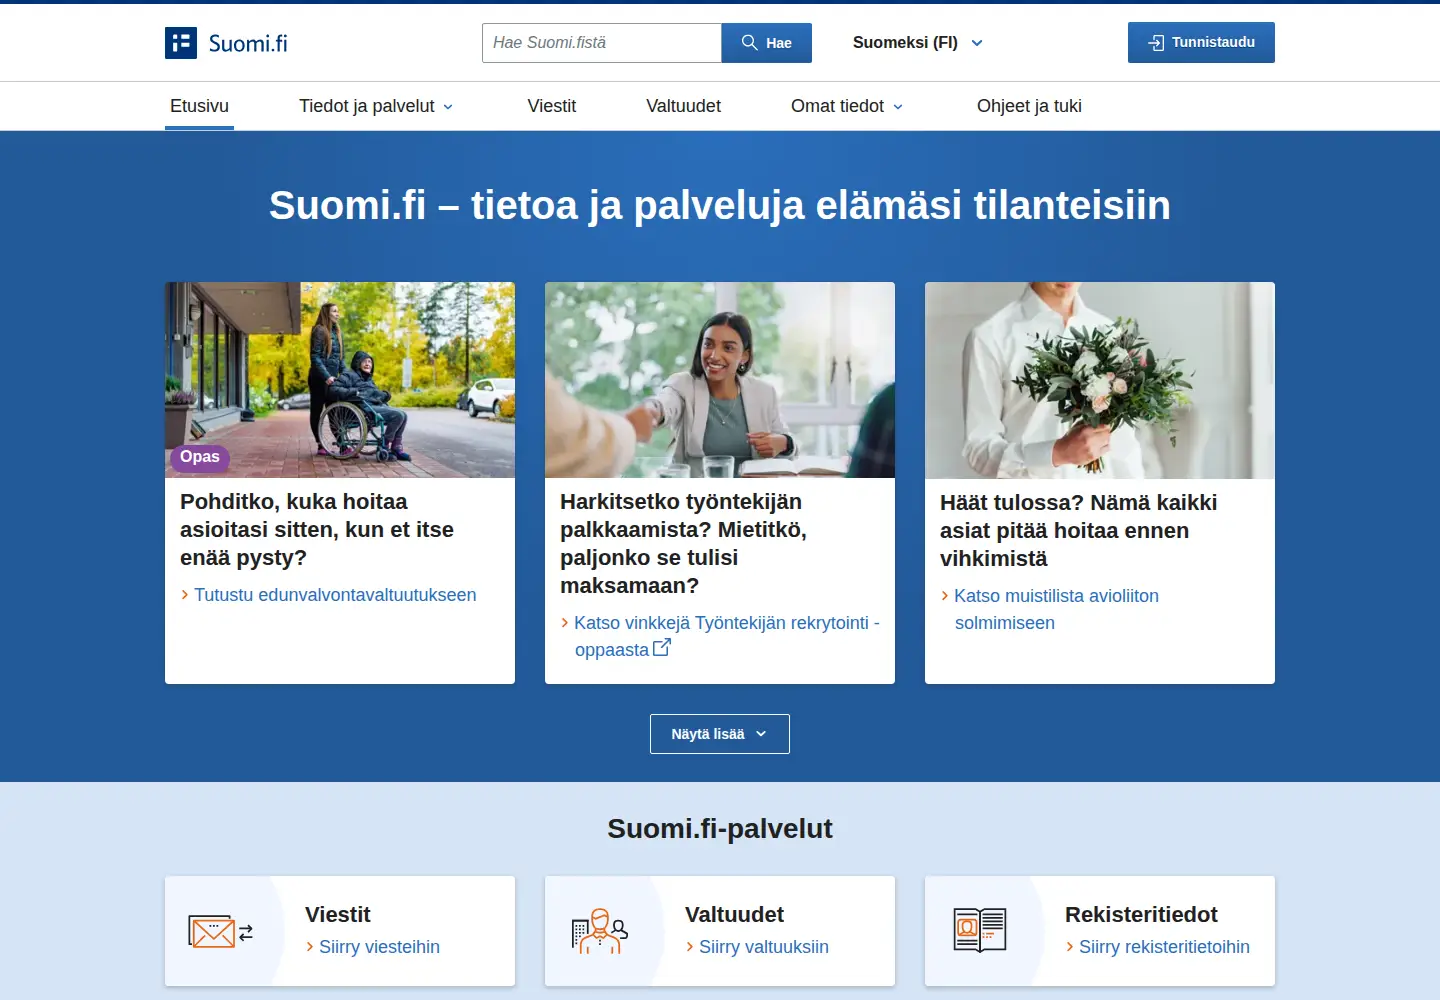The image size is (1440, 1000).
Task: Open the Viestit navigation item
Action: (552, 106)
